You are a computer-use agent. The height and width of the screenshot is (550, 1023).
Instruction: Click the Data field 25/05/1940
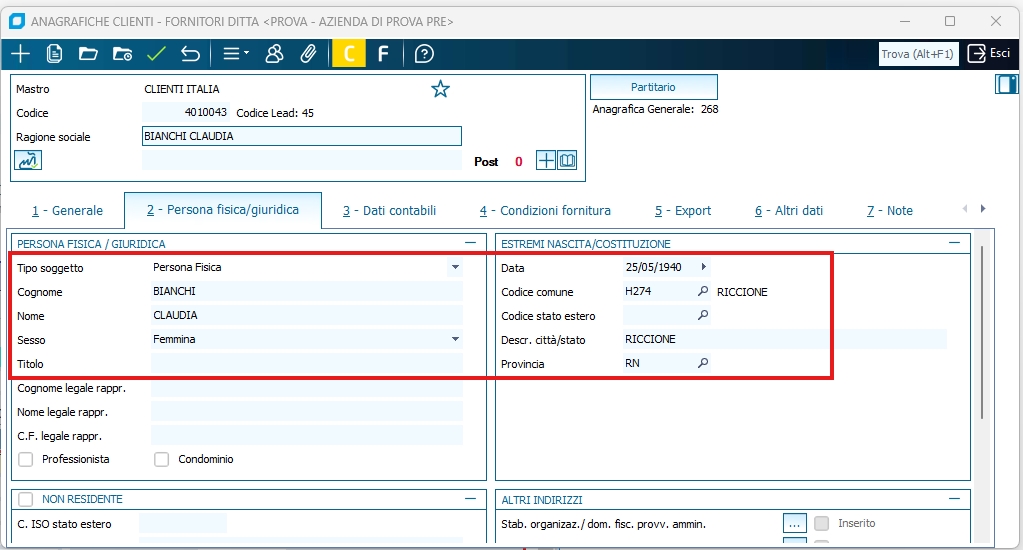[x=659, y=267]
